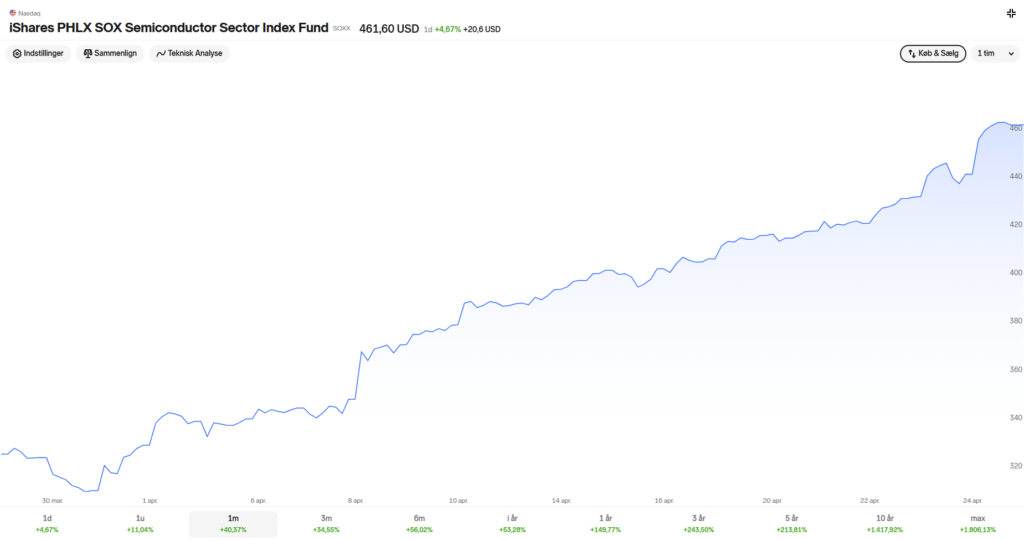Click the 8 apr. axis date
Image resolution: width=1024 pixels, height=541 pixels.
coord(355,501)
